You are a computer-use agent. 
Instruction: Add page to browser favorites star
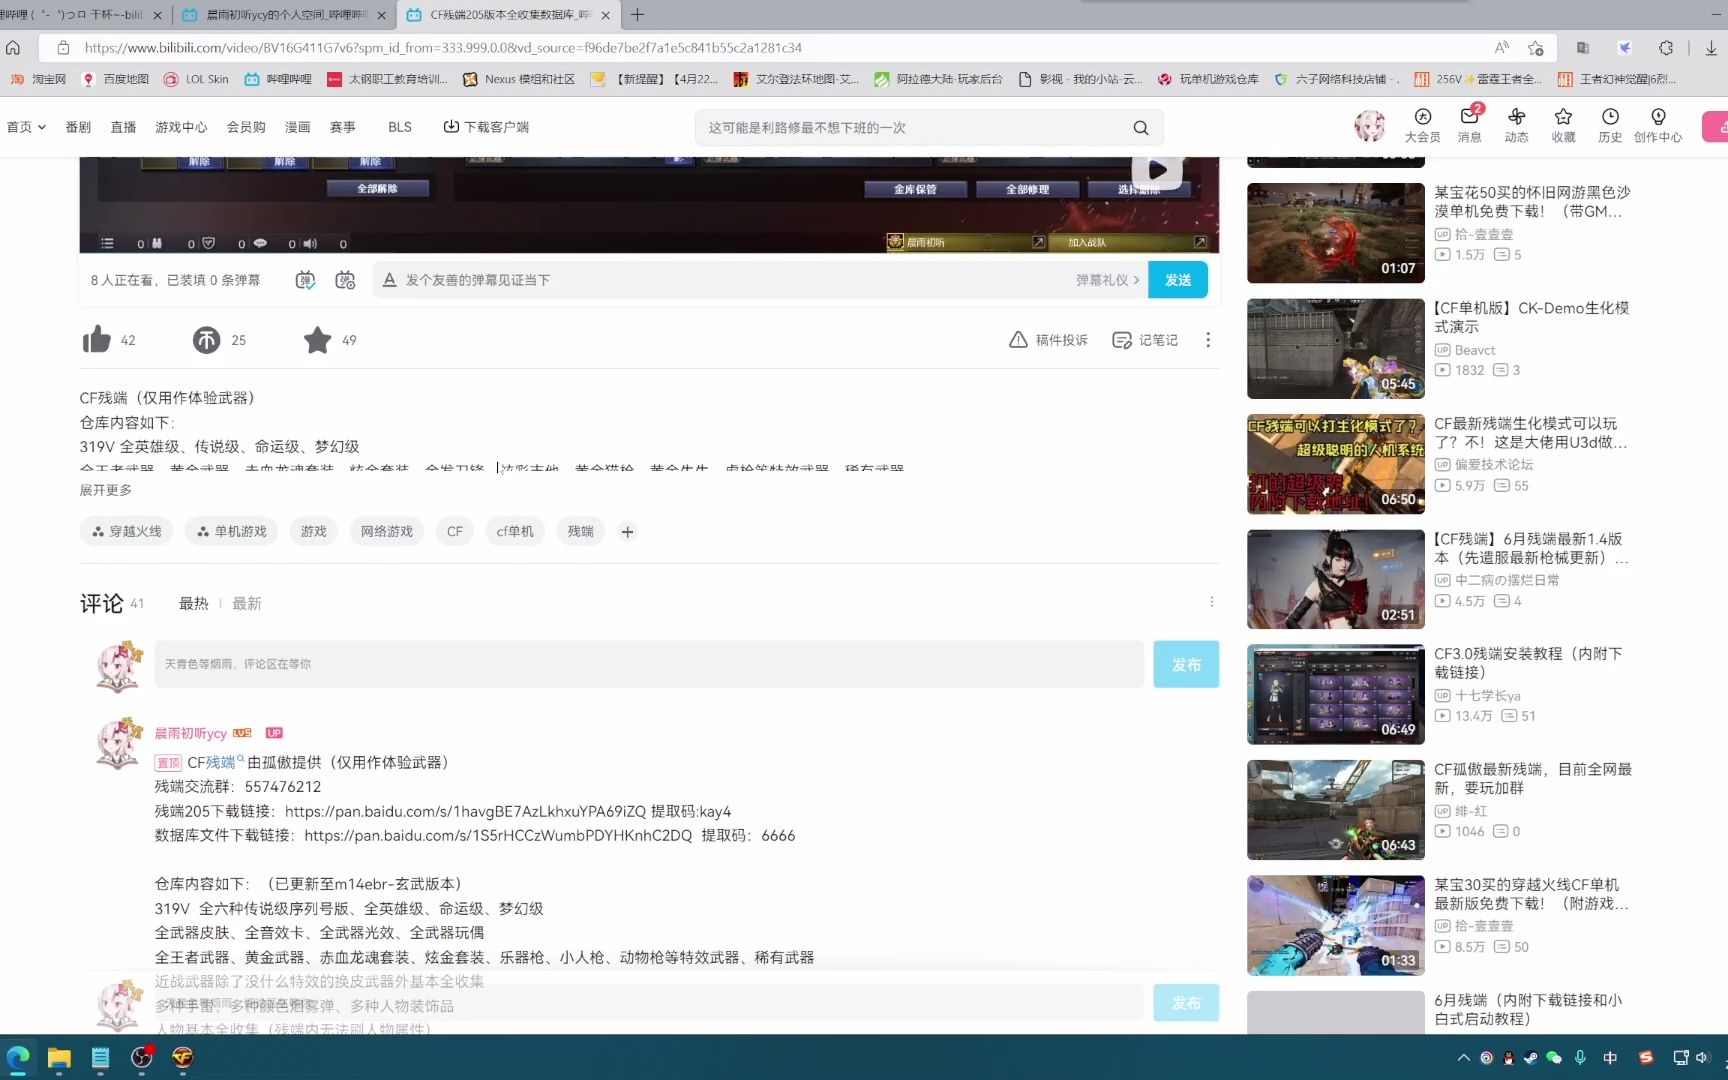click(1536, 47)
